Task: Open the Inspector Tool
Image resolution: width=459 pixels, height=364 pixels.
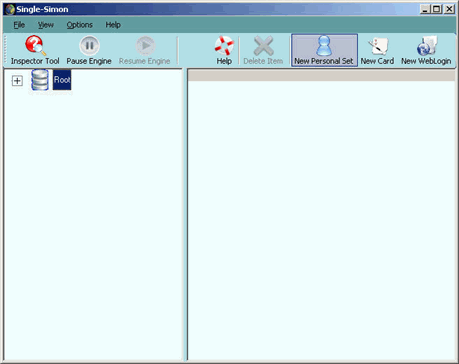Action: point(35,50)
